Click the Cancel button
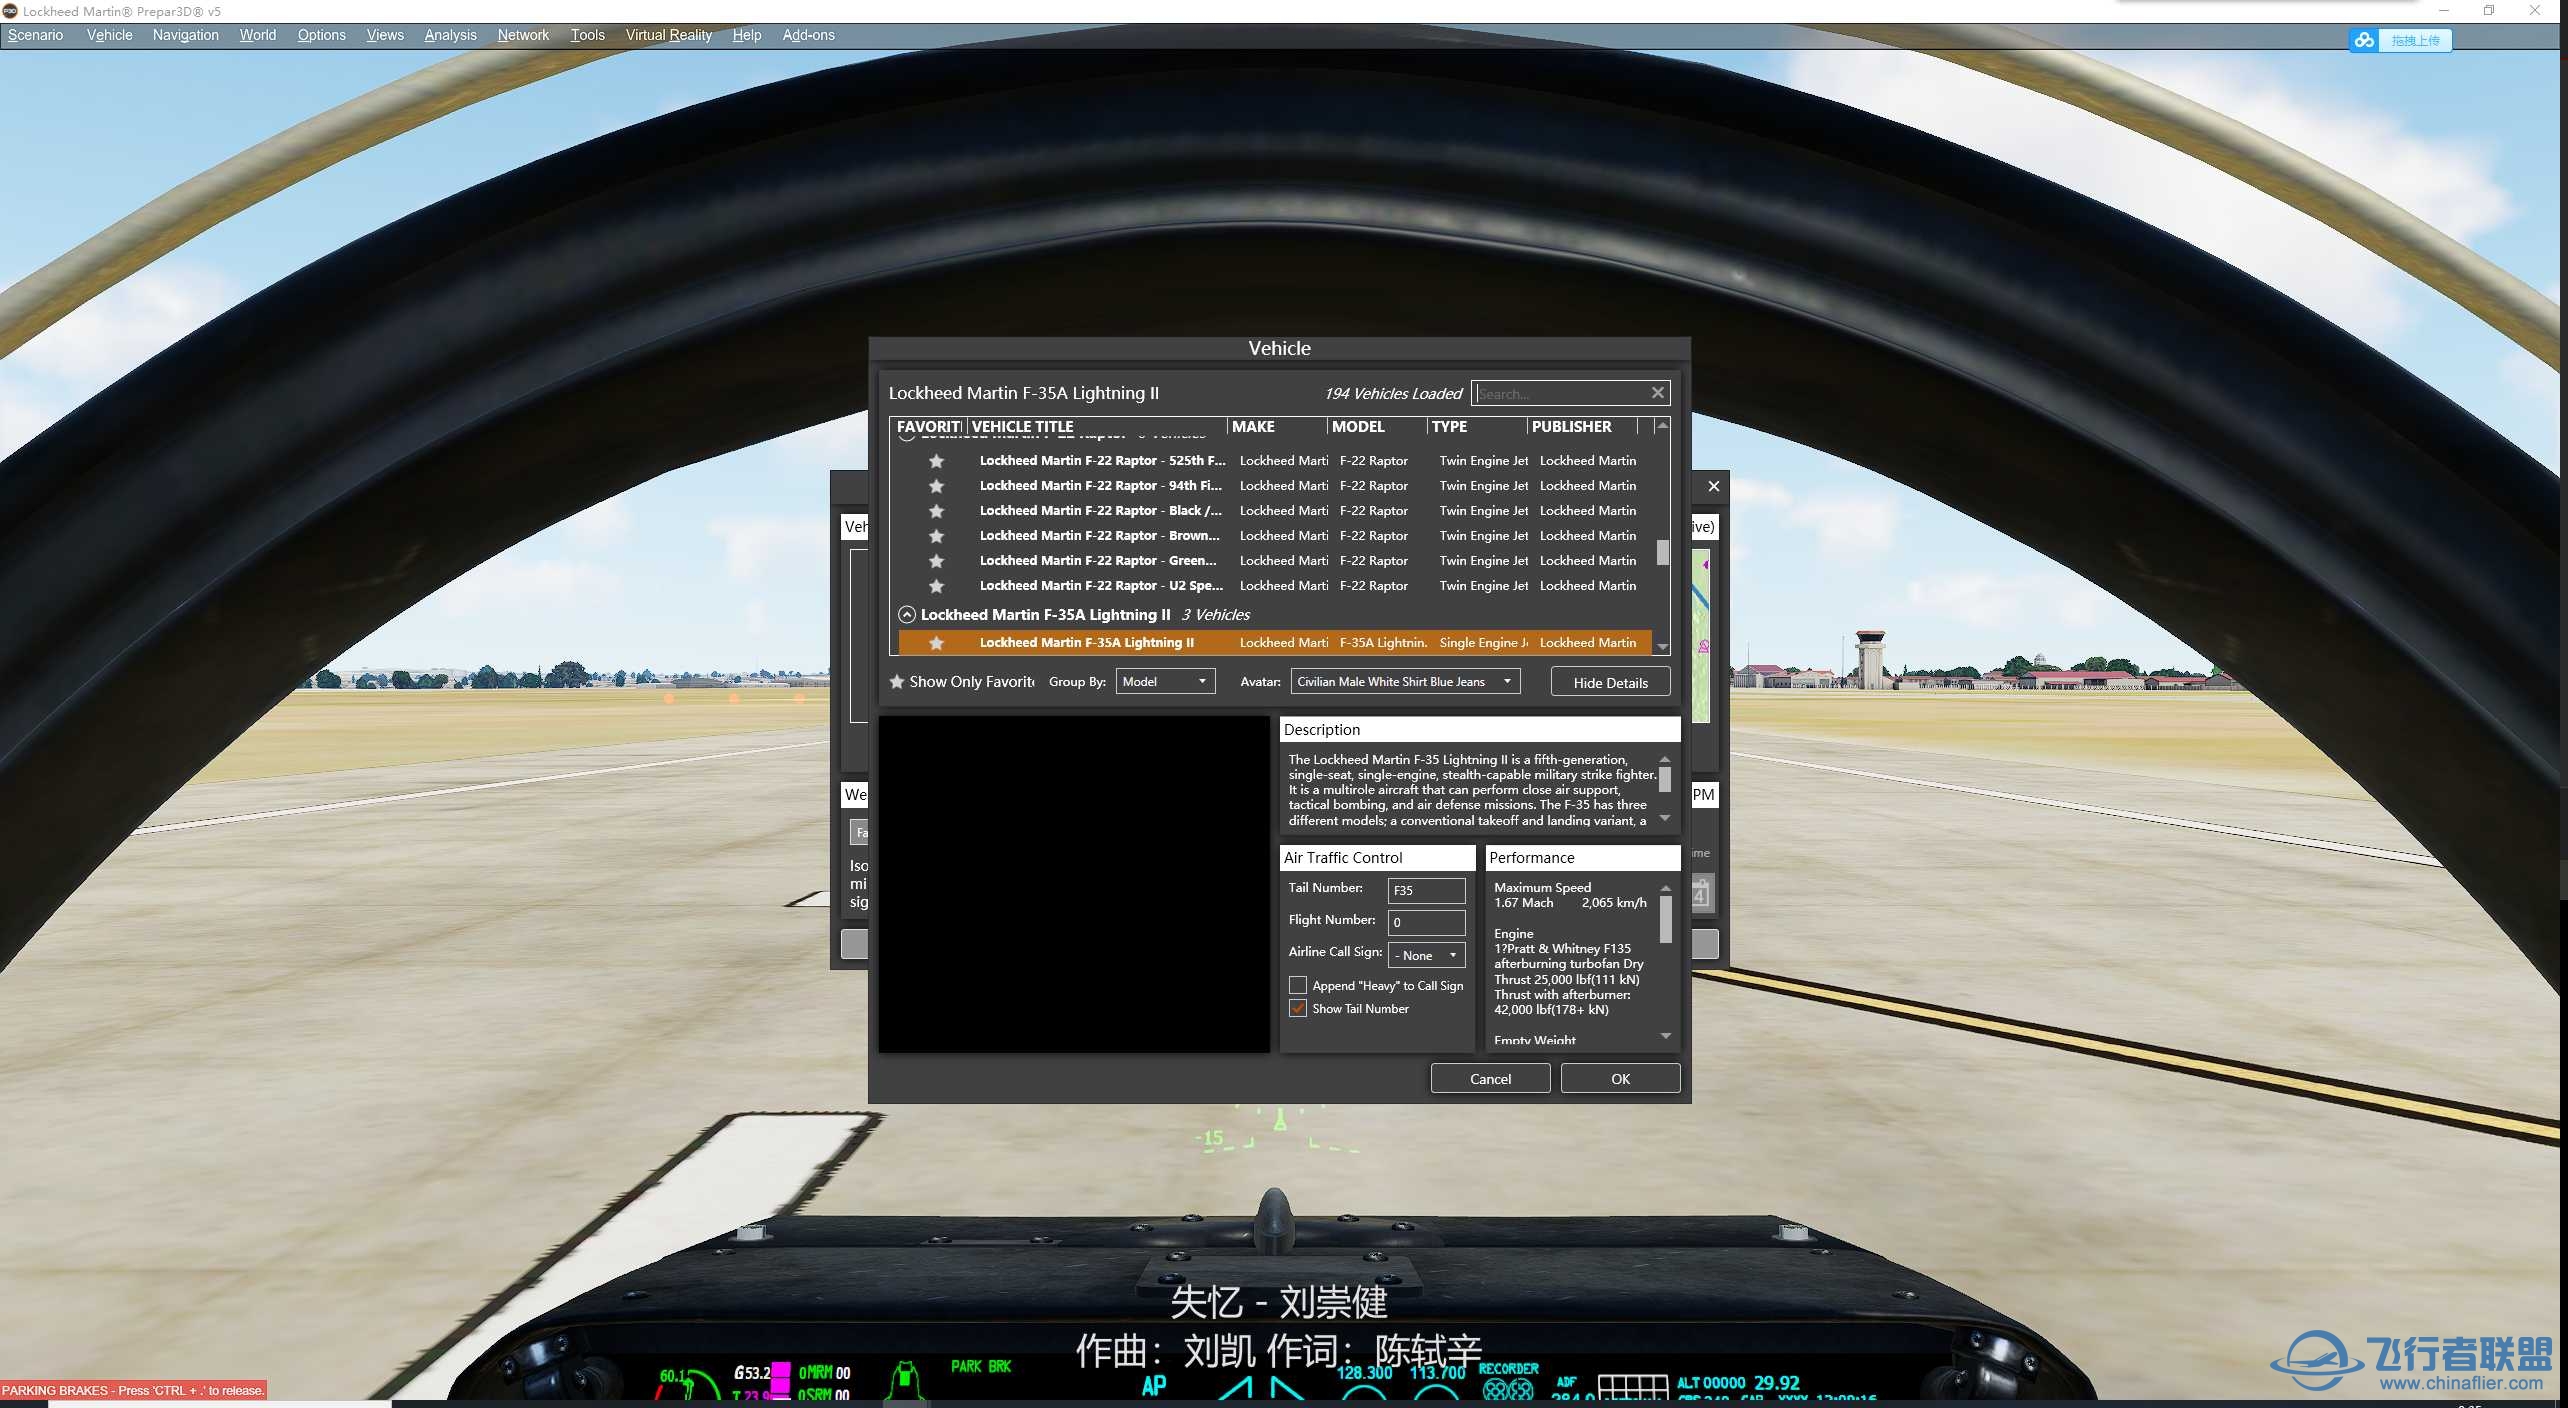Screen dimensions: 2568x1408 pos(1490,1079)
